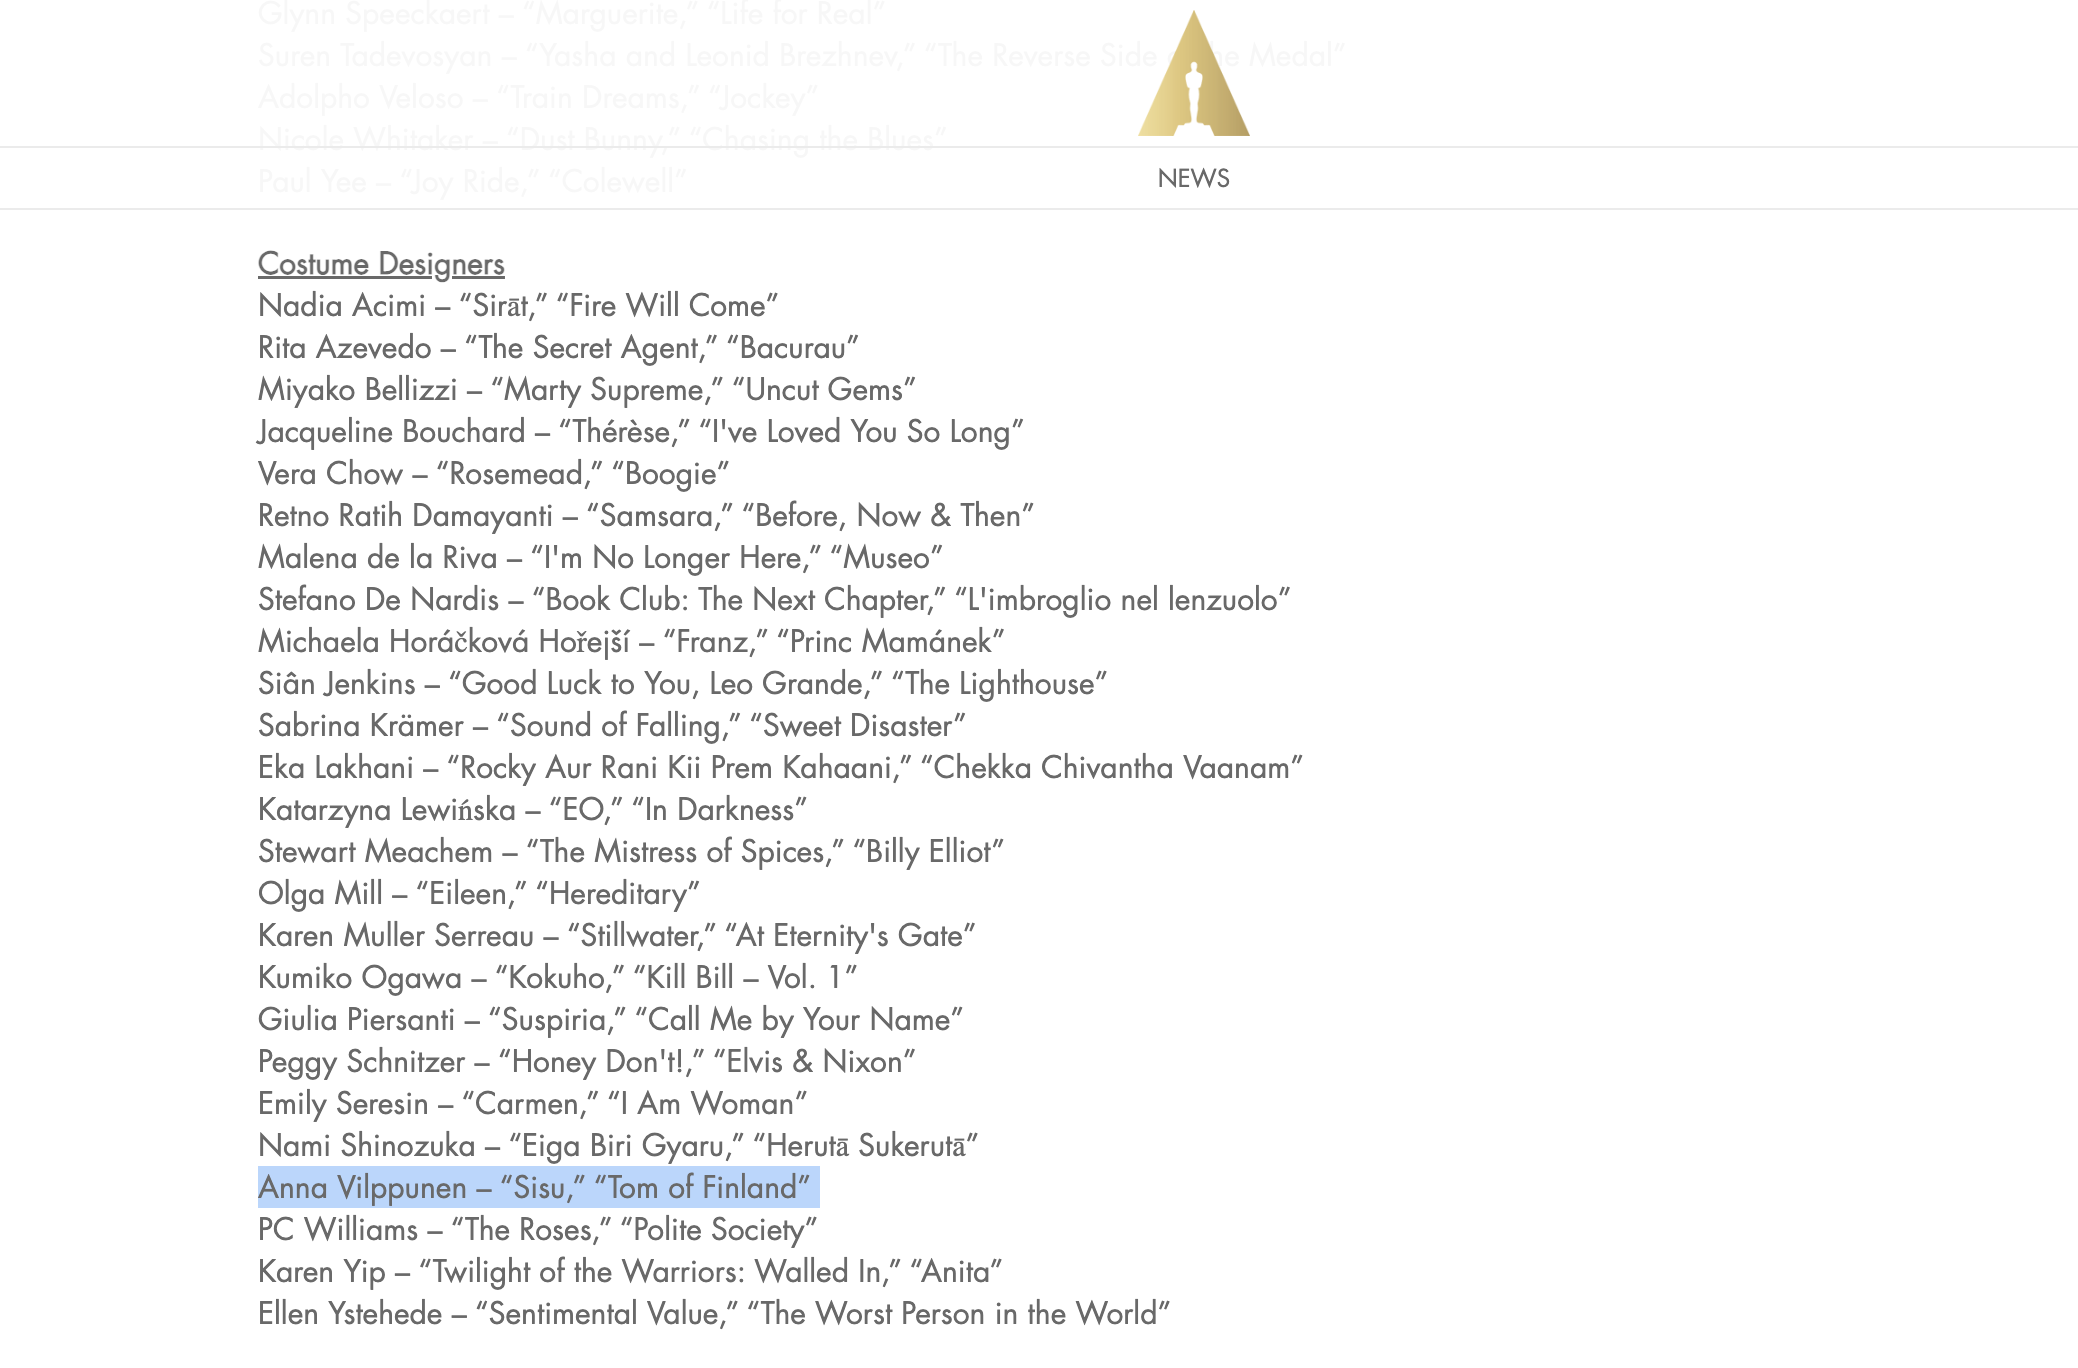Click the Eka Lakhani entry
The height and width of the screenshot is (1368, 2078).
coord(780,768)
